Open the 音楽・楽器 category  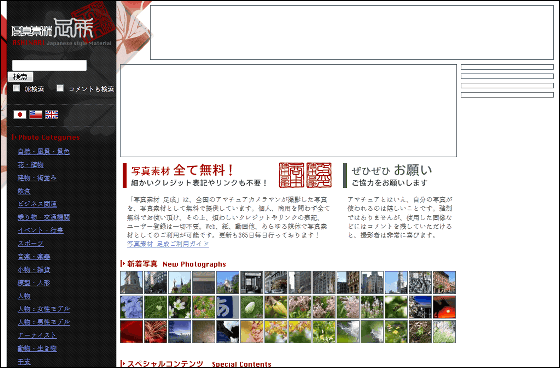coord(34,257)
